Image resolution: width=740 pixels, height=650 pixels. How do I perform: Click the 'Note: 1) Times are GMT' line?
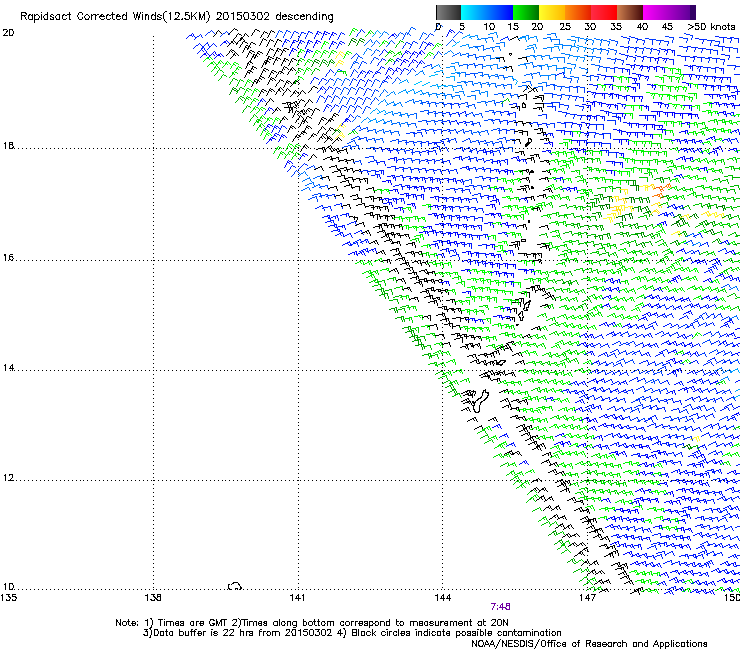coord(311,623)
